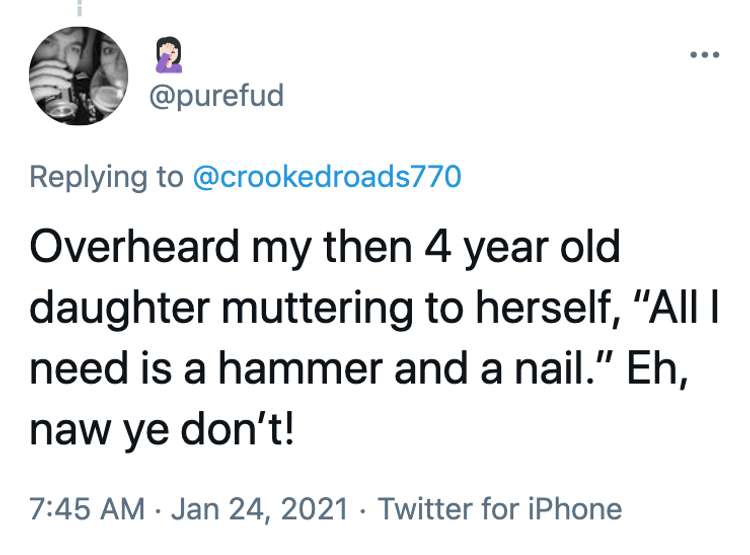This screenshot has height=555, width=750.
Task: Click the word "Eh," in the tweet
Action: tap(656, 369)
